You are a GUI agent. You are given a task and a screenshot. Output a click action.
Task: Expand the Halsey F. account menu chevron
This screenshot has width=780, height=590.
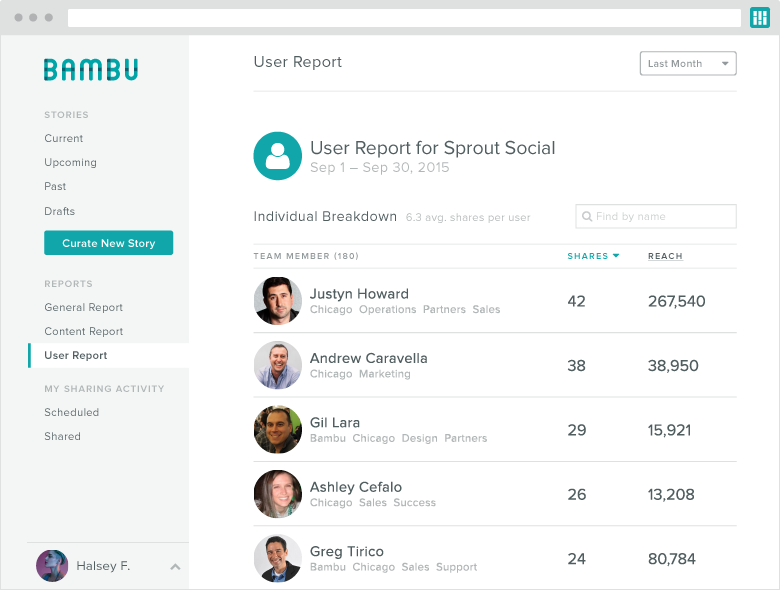click(175, 567)
